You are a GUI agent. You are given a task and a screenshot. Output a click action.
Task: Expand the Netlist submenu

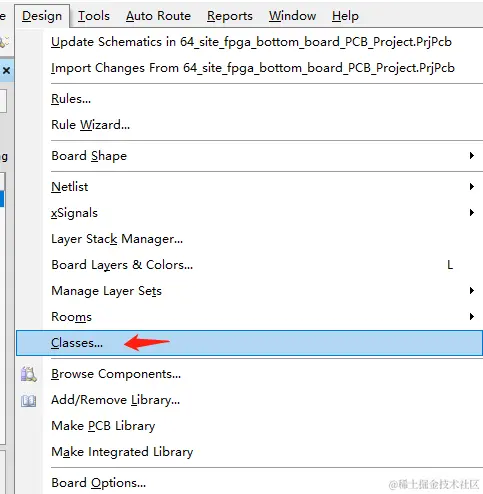point(250,187)
